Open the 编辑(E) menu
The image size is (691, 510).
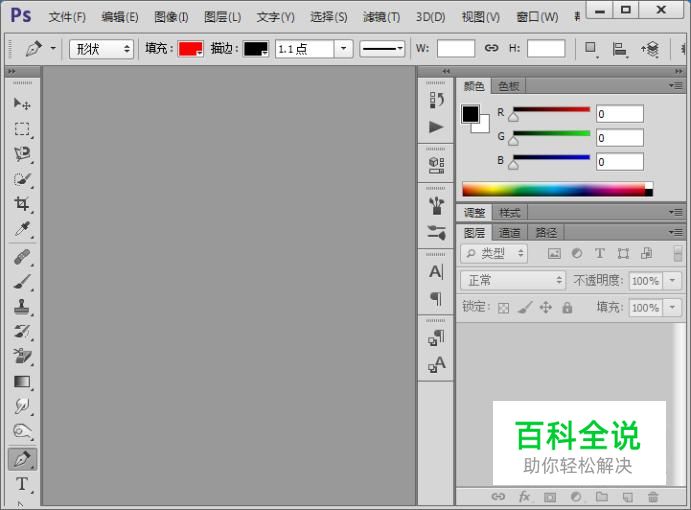pyautogui.click(x=120, y=17)
